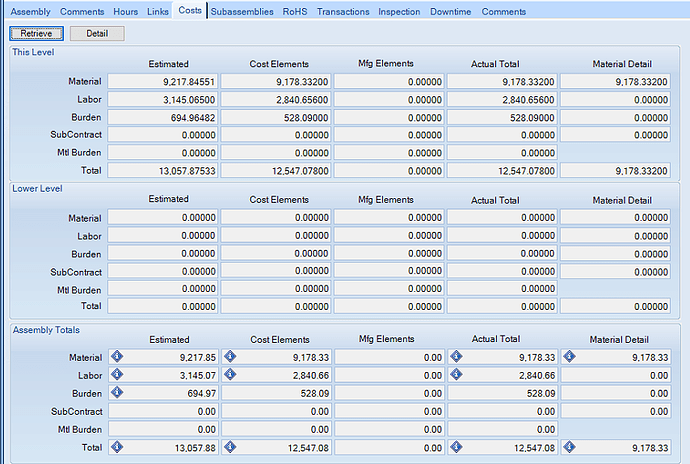Open the Links tab

tap(158, 12)
